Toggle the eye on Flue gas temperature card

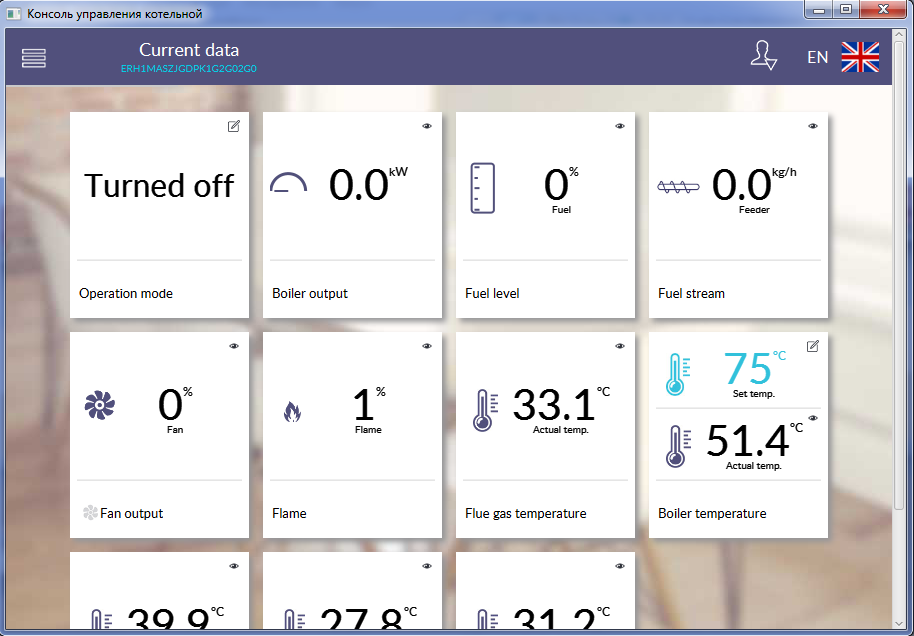tap(620, 346)
